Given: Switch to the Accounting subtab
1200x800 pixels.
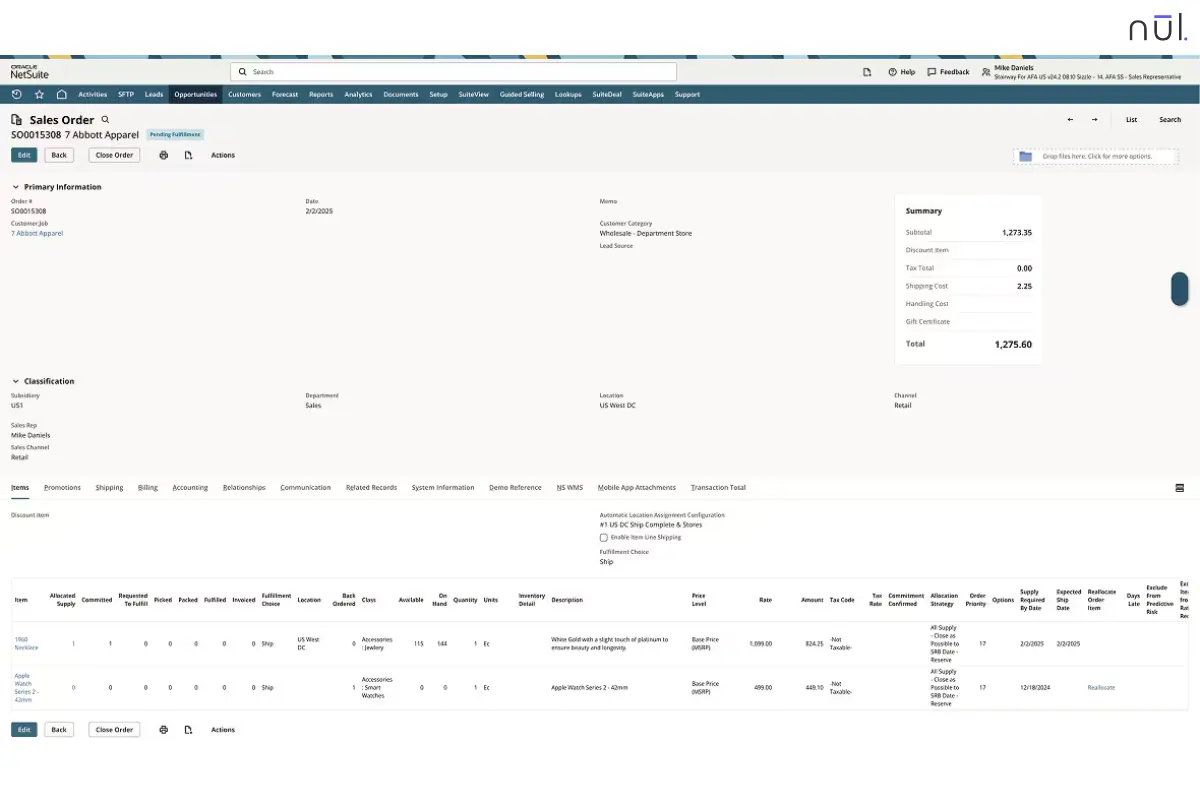Looking at the screenshot, I should pyautogui.click(x=190, y=488).
